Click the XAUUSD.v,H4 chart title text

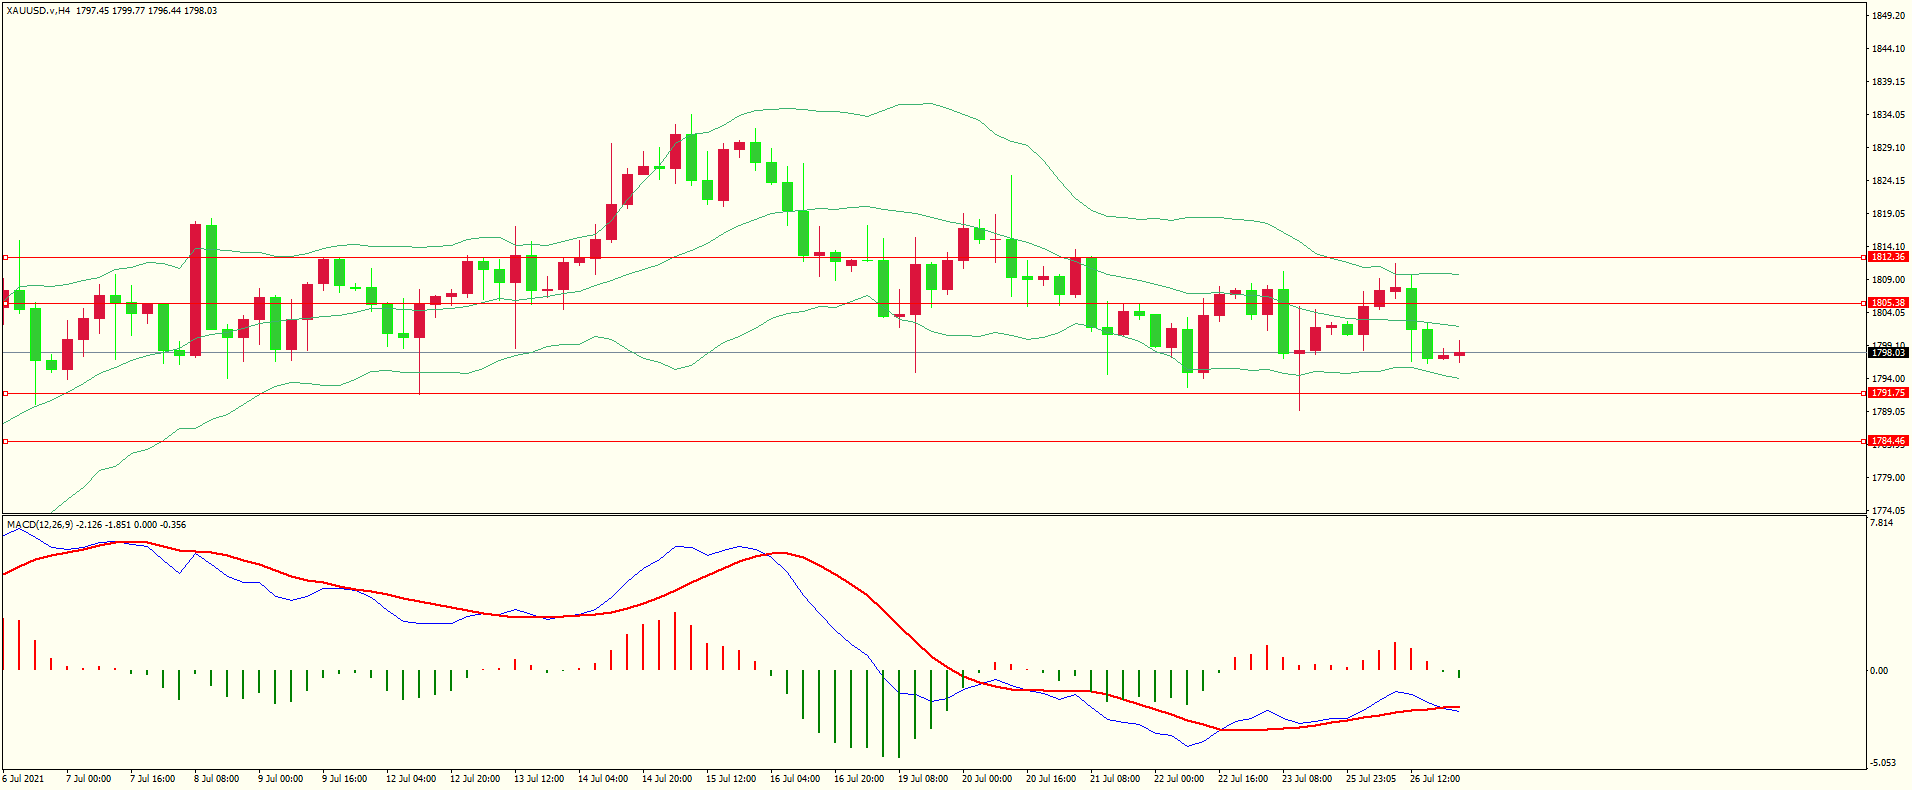38,11
